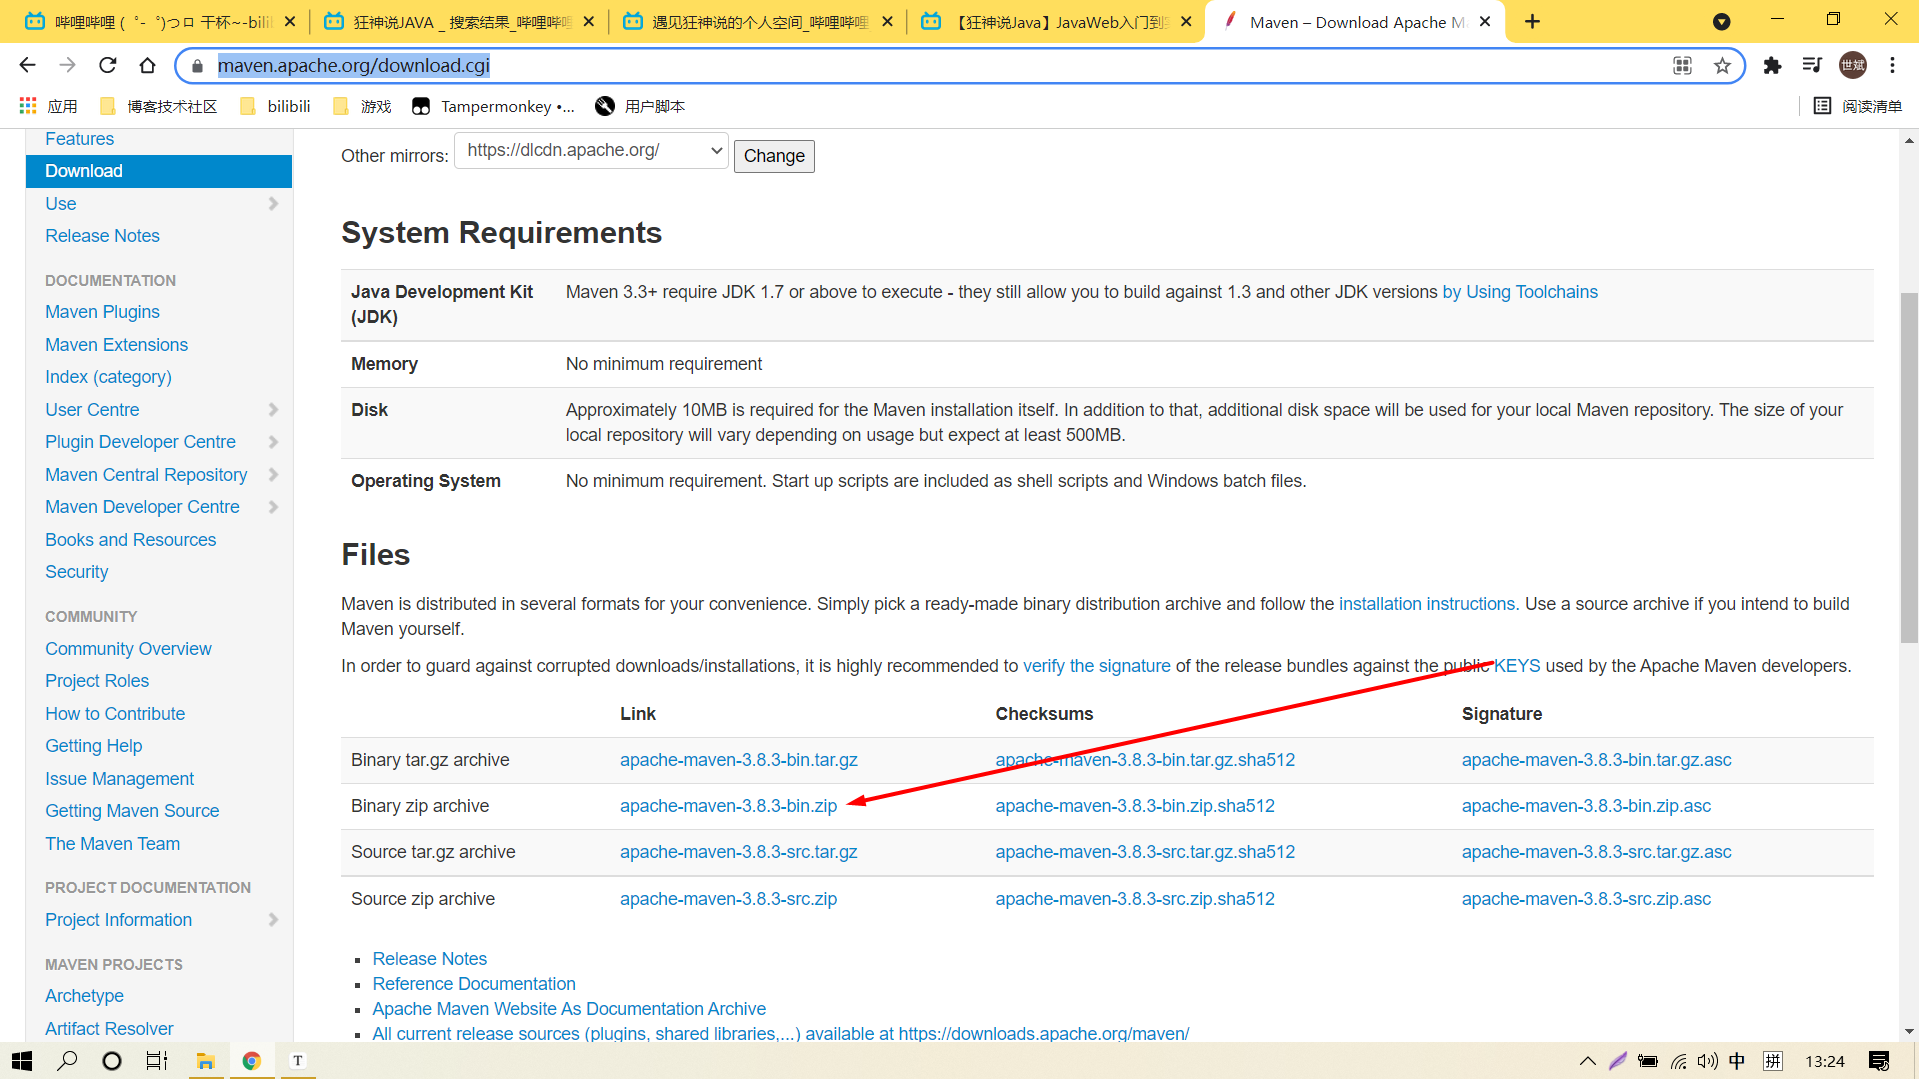Download apache-maven-3.8.3-bin.tar.gz
Image resolution: width=1919 pixels, height=1079 pixels.
(x=738, y=760)
